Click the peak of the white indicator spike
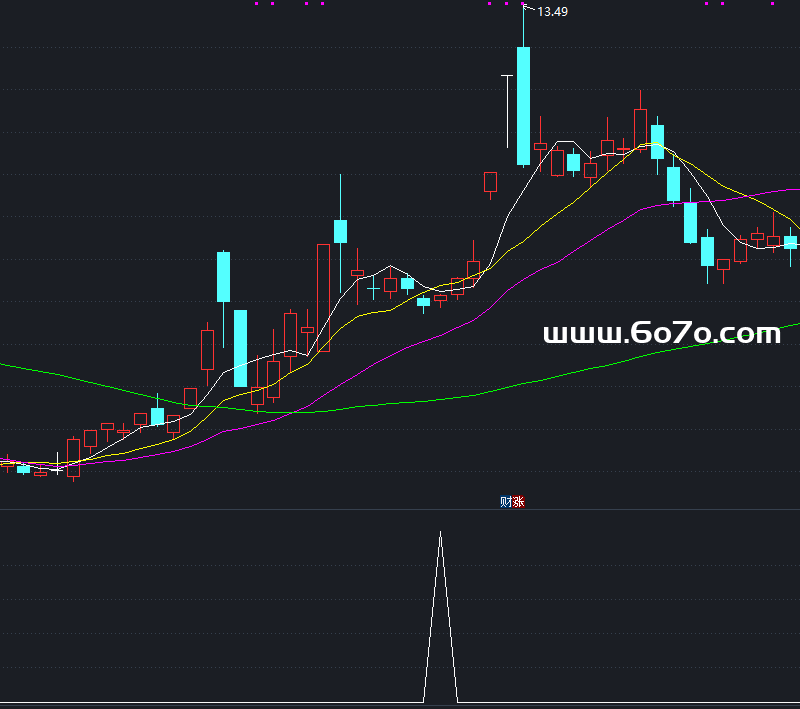The height and width of the screenshot is (709, 800). 440,533
